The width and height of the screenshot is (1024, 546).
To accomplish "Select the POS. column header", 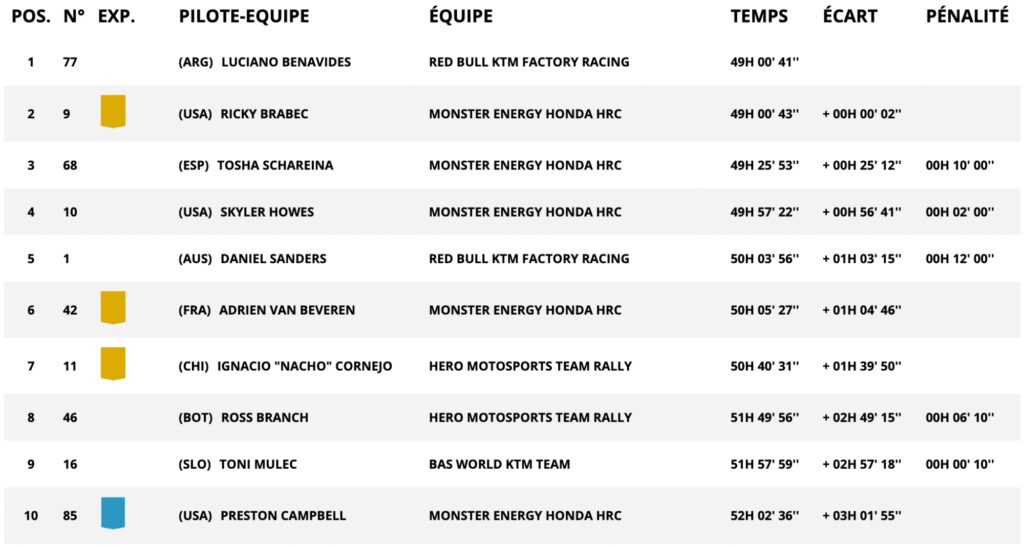I will [31, 16].
